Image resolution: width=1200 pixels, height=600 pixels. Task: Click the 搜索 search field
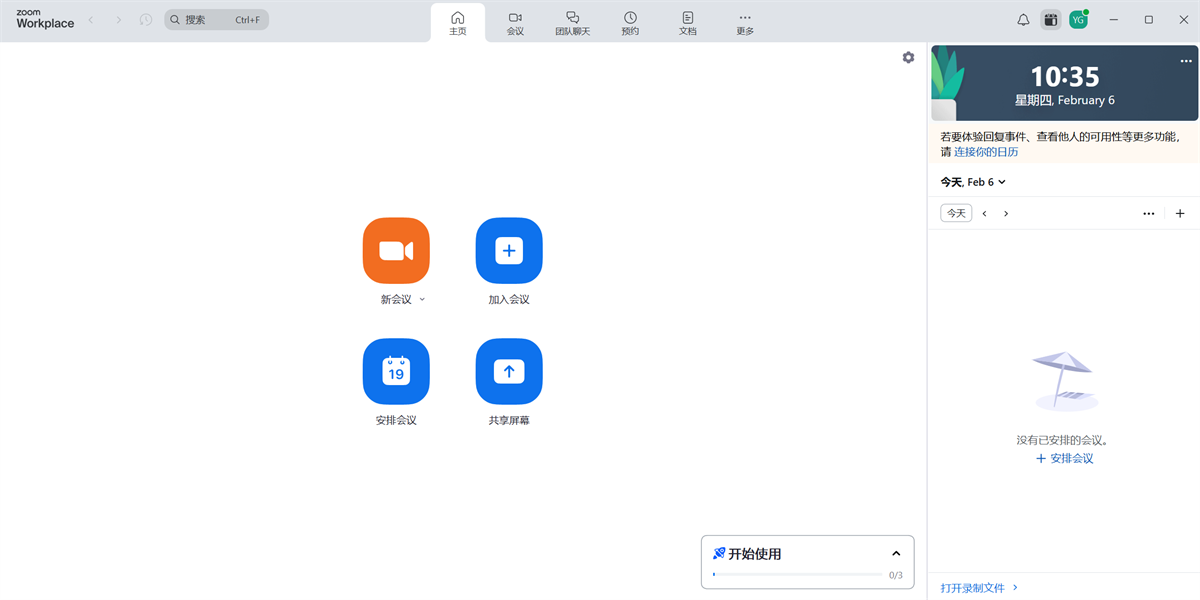tap(216, 19)
